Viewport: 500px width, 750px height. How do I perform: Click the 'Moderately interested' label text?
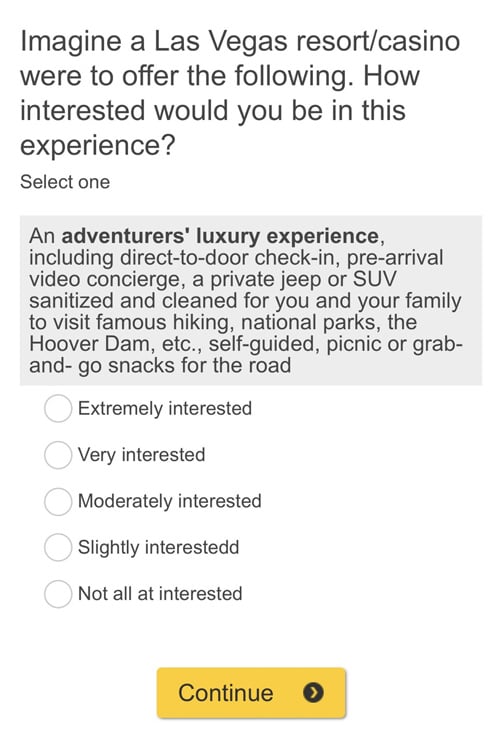[x=169, y=501]
